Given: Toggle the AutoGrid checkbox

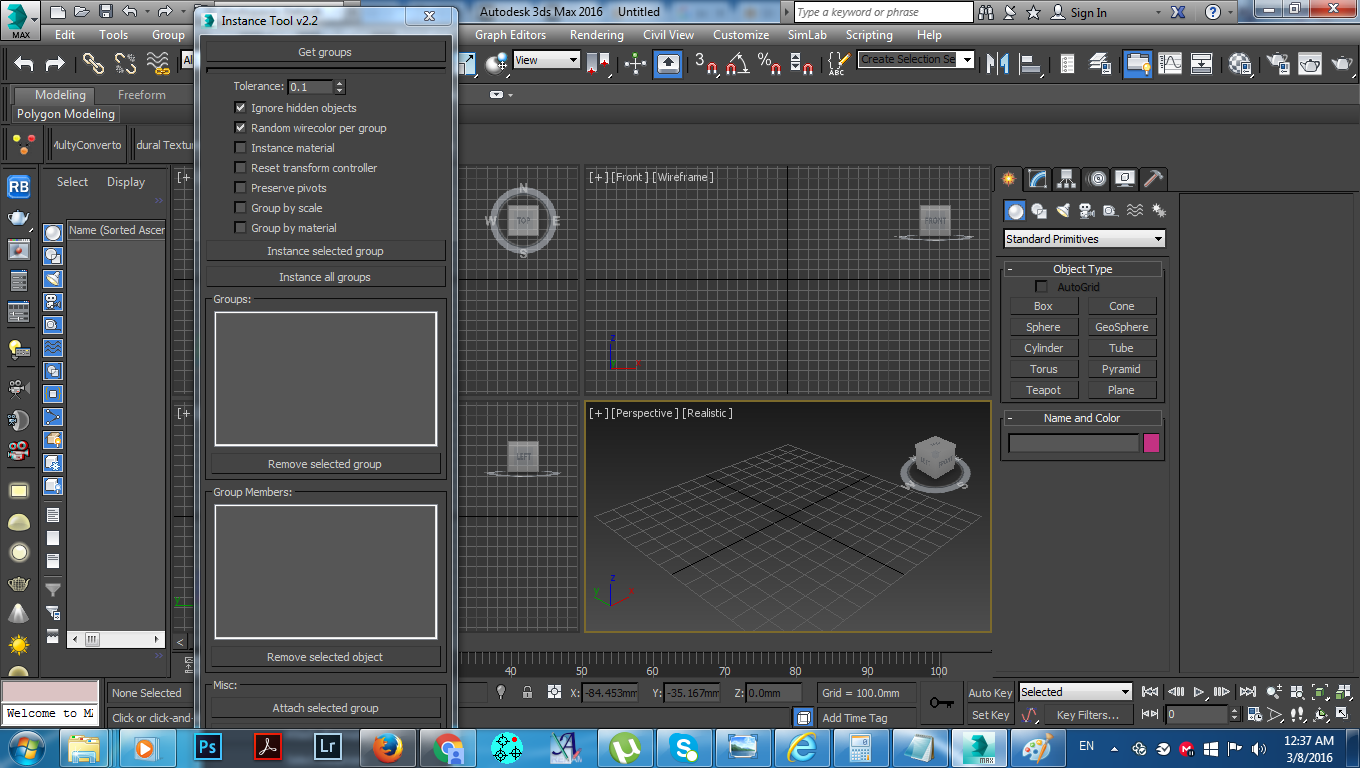Looking at the screenshot, I should pos(1042,287).
